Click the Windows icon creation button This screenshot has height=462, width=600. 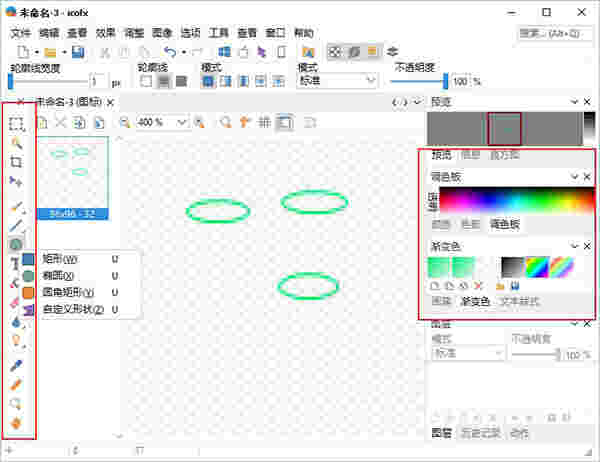225,52
